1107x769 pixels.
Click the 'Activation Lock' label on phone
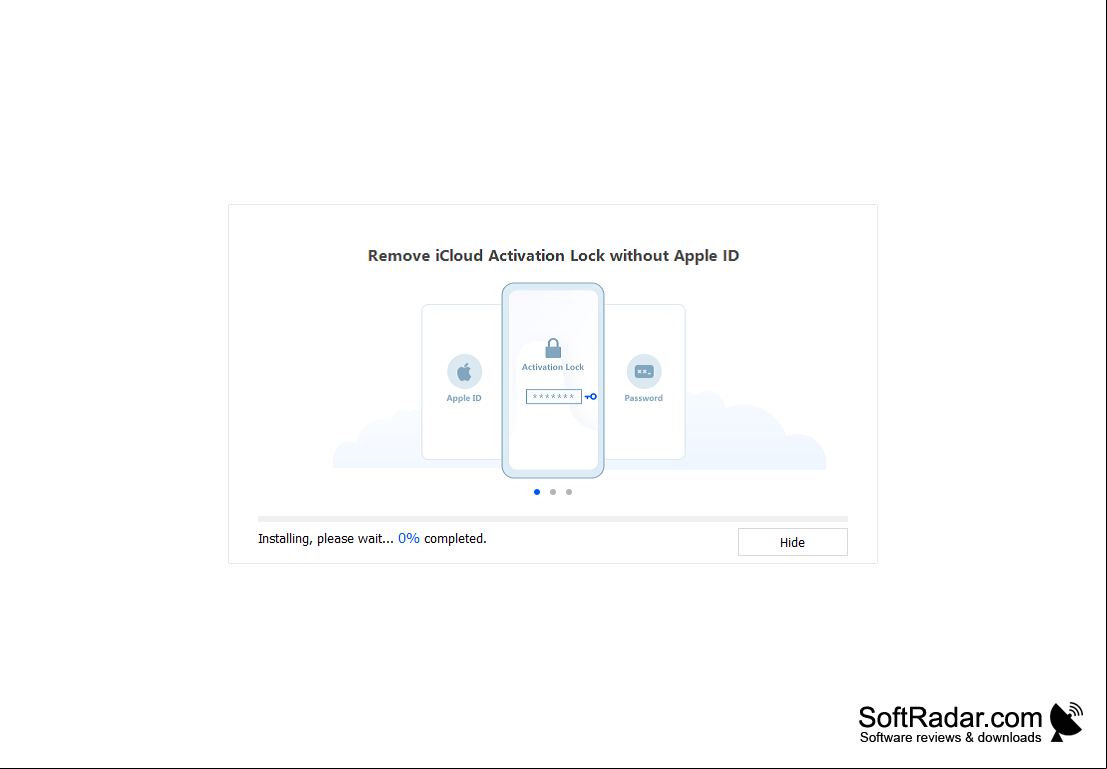coord(553,367)
